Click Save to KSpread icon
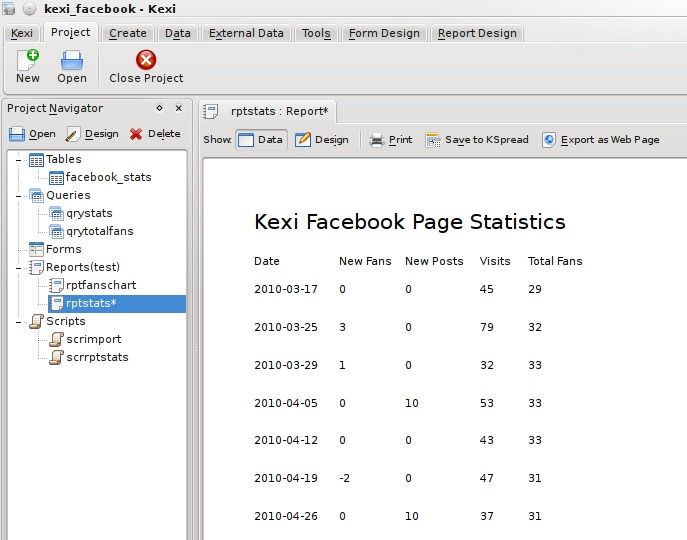Image resolution: width=687 pixels, height=540 pixels. 433,140
